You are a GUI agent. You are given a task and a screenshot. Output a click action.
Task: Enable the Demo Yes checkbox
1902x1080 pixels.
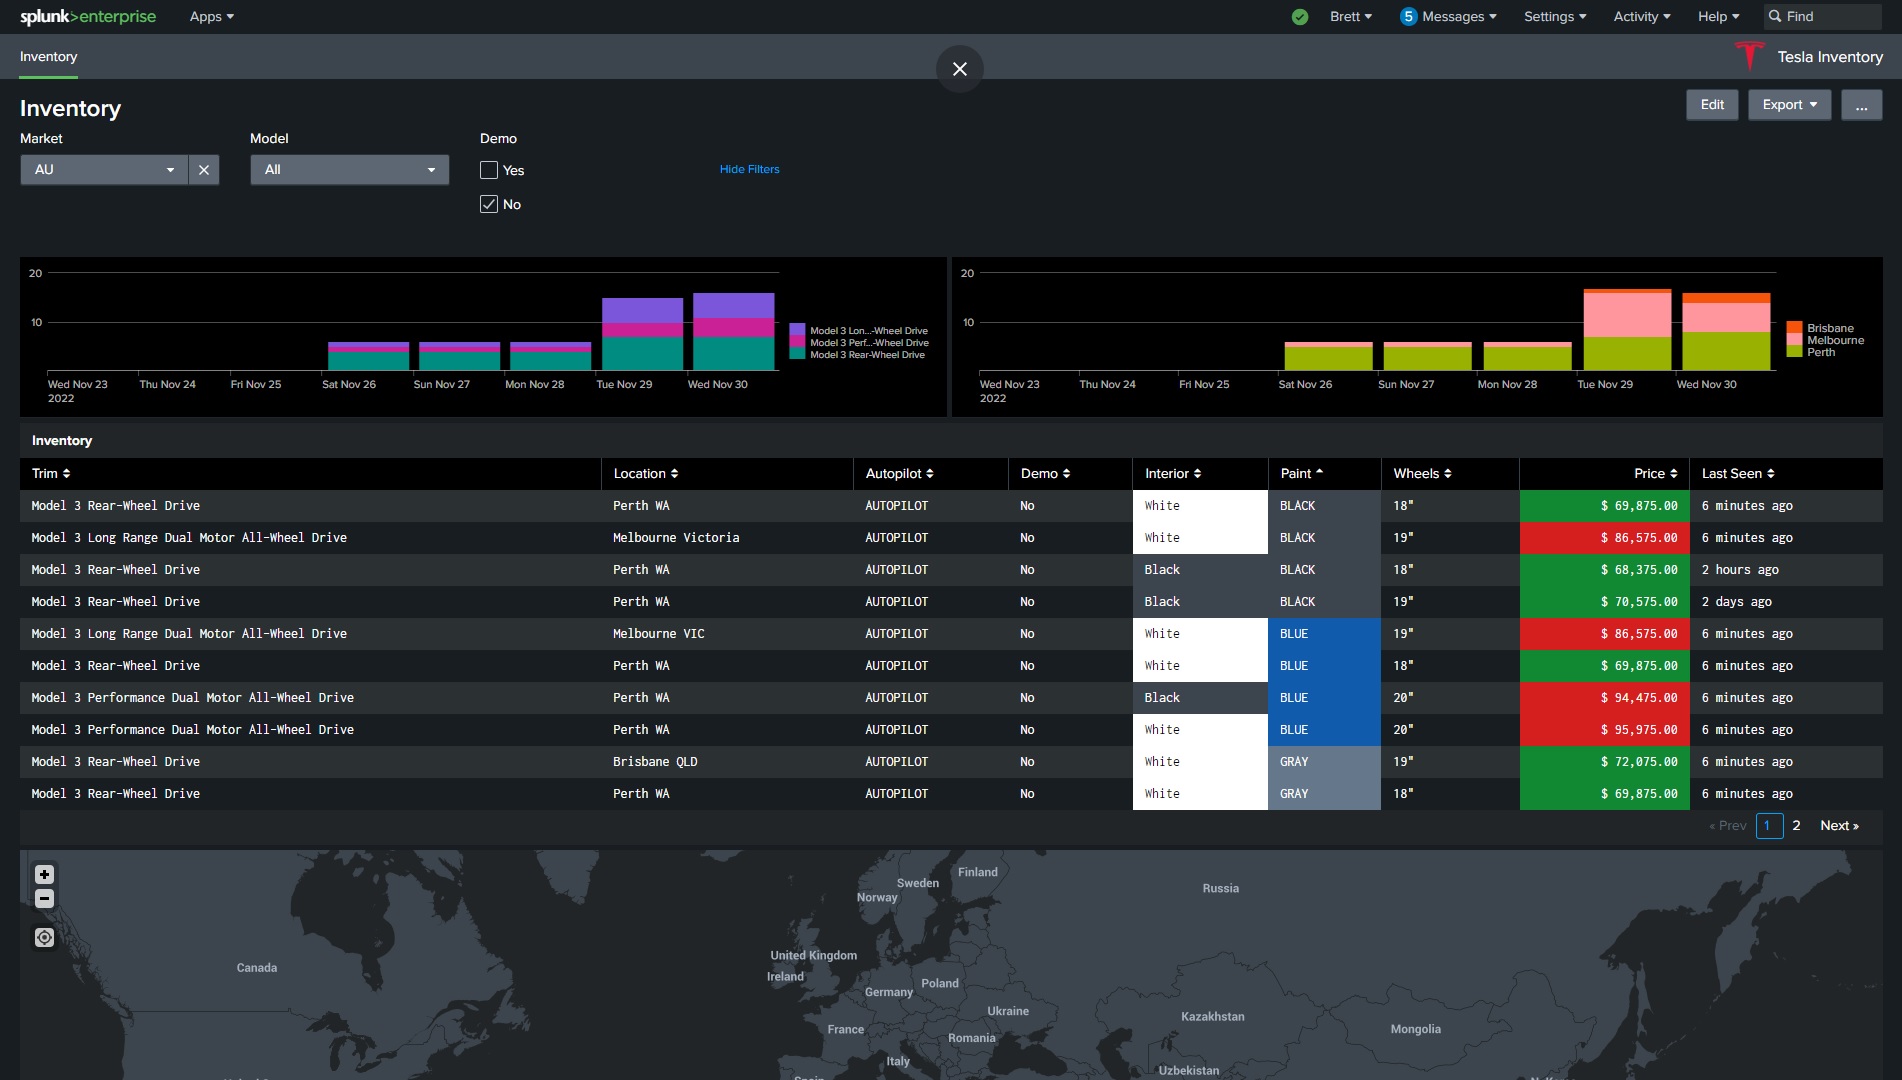(x=489, y=171)
